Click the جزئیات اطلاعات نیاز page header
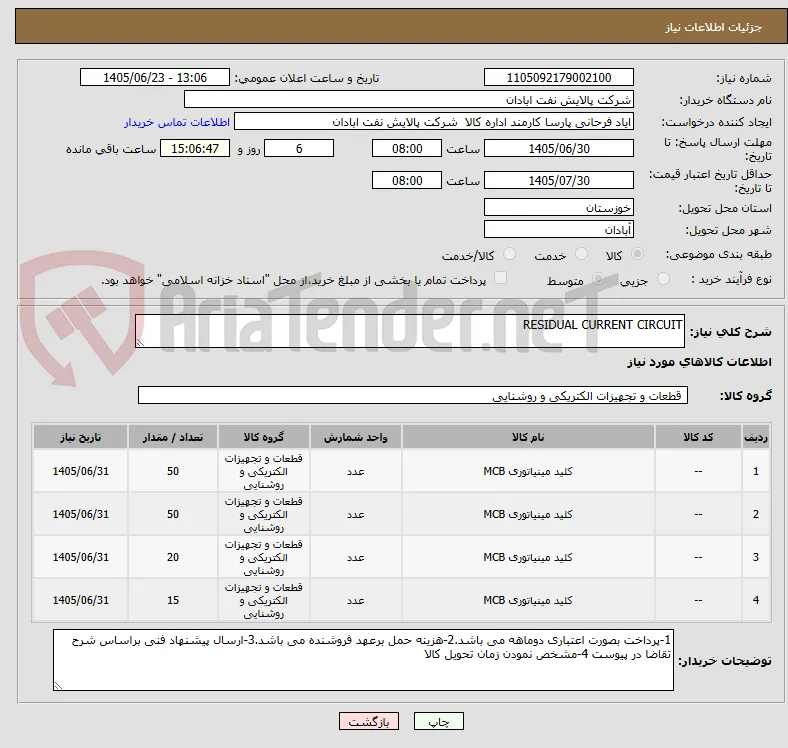The width and height of the screenshot is (788, 748). [713, 27]
